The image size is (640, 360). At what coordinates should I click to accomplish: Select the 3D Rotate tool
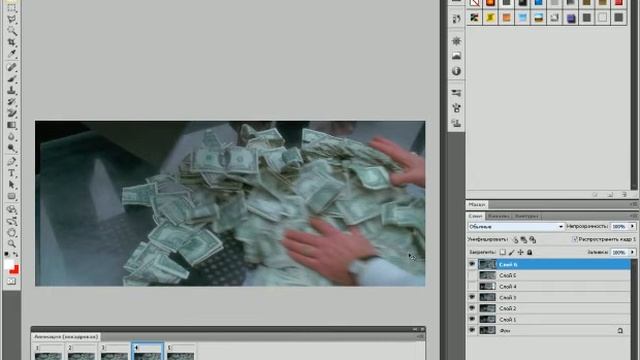12,210
